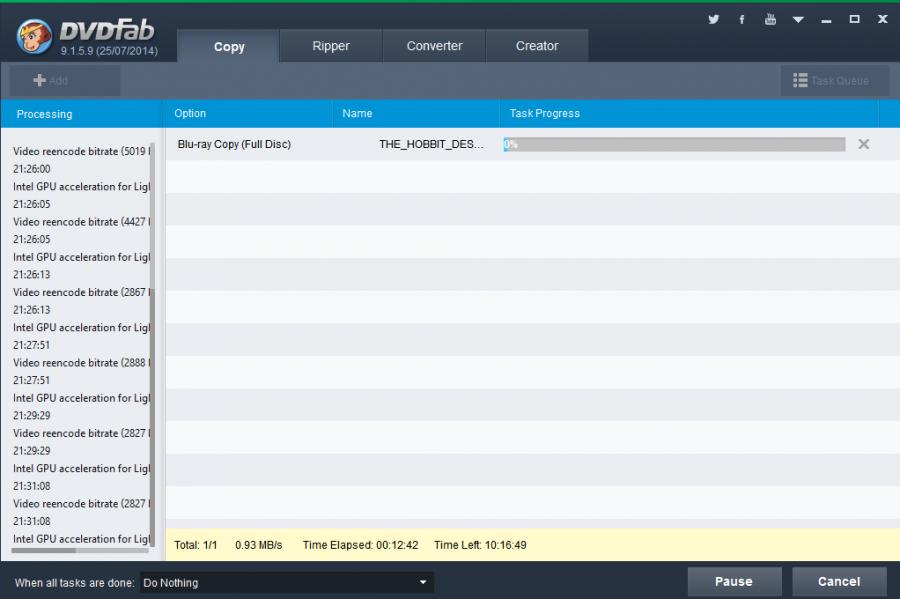This screenshot has width=900, height=599.
Task: Pause the current copy task
Action: coord(734,581)
